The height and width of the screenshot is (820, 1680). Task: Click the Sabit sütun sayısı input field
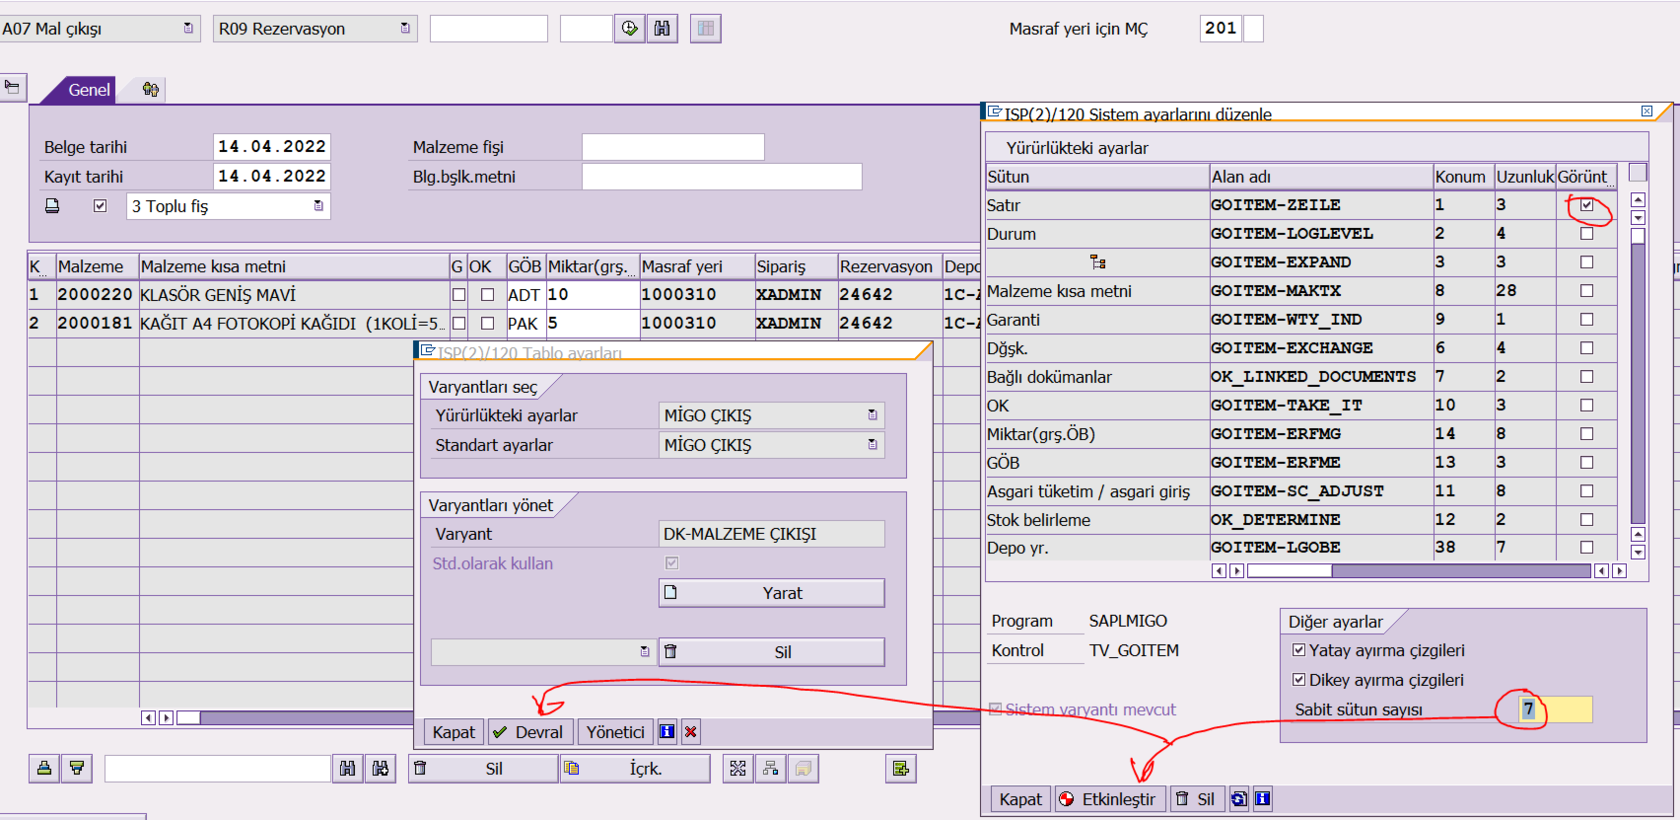click(1555, 709)
